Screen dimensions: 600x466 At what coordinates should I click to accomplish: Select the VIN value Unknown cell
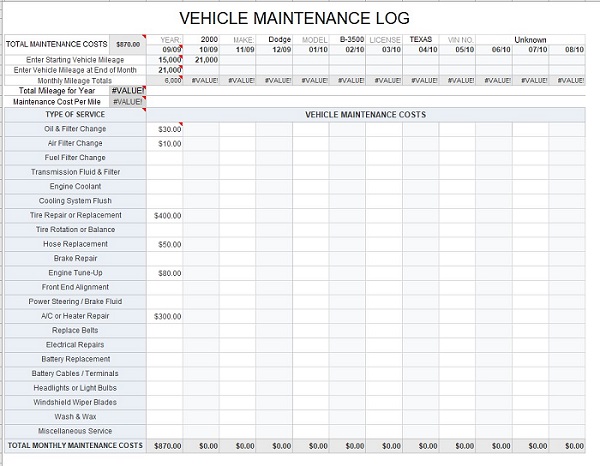pos(530,39)
